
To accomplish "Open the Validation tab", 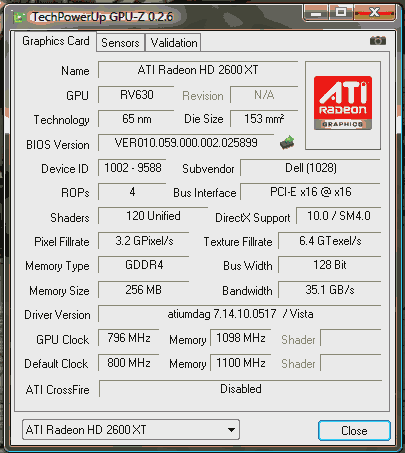I will tap(174, 43).
